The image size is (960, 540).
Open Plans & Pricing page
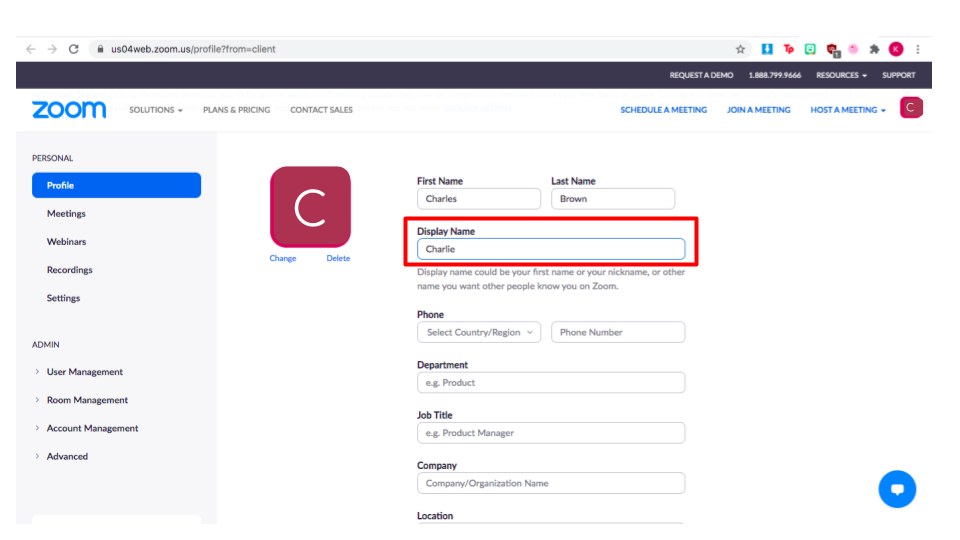(236, 110)
